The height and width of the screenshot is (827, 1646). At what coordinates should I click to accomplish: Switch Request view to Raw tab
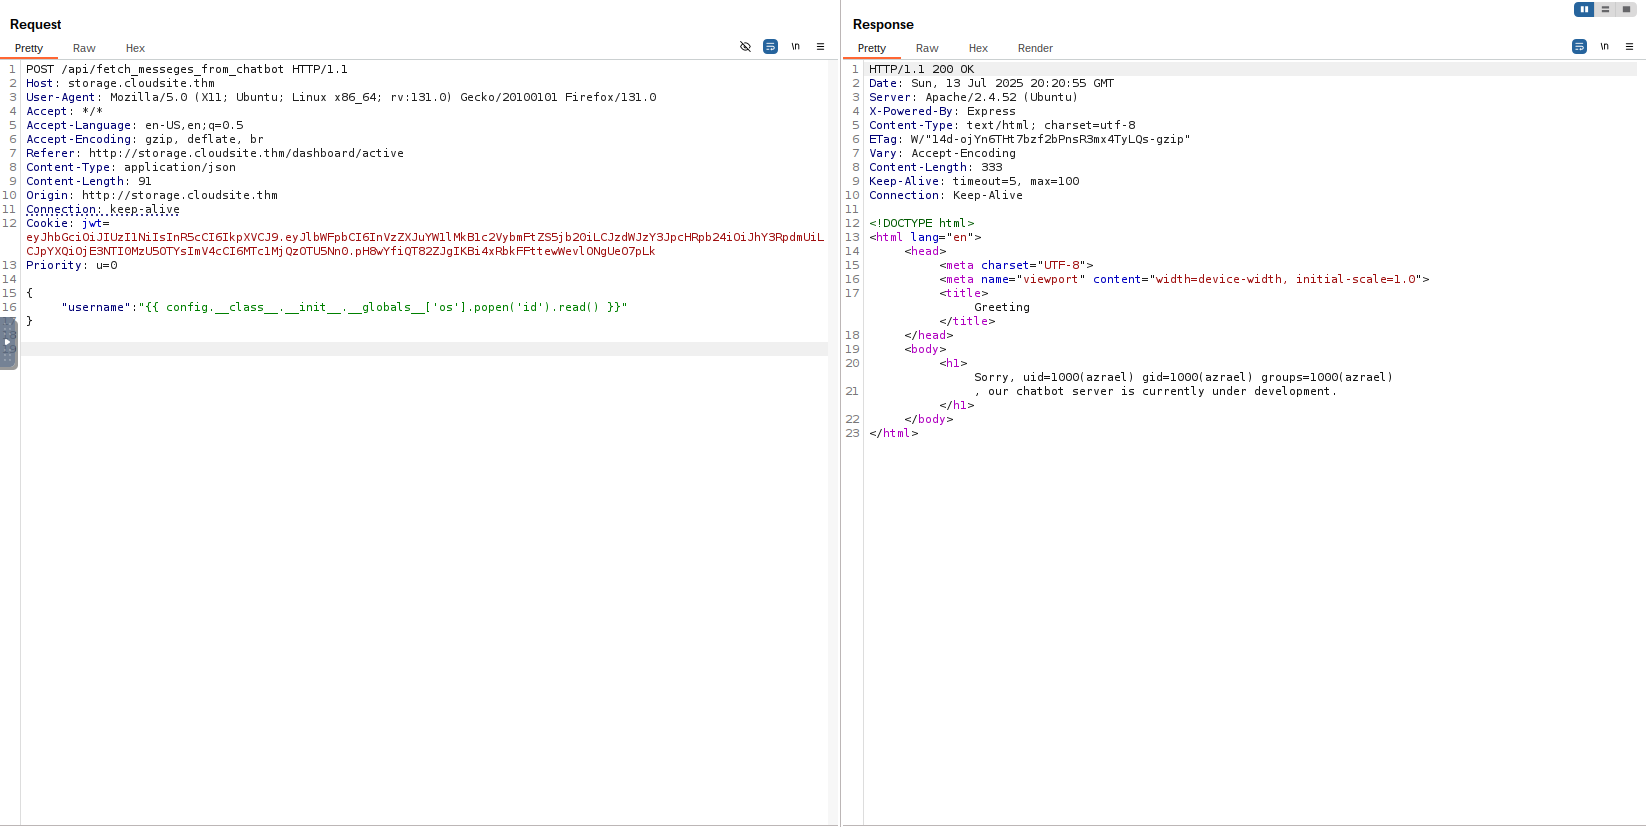tap(84, 48)
